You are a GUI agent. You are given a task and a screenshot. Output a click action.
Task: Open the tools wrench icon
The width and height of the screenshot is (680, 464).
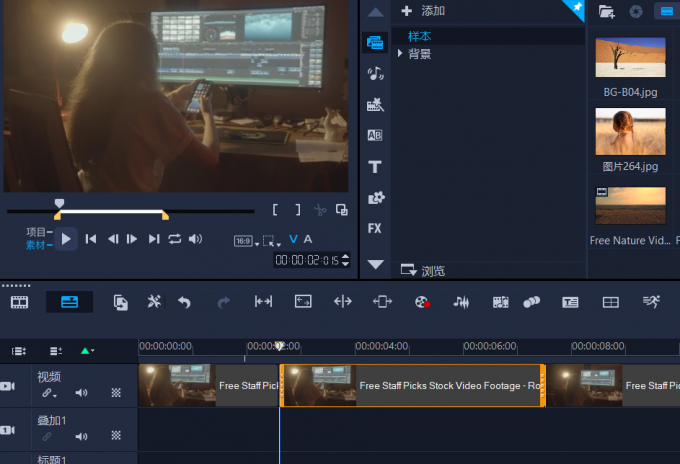[x=154, y=301]
